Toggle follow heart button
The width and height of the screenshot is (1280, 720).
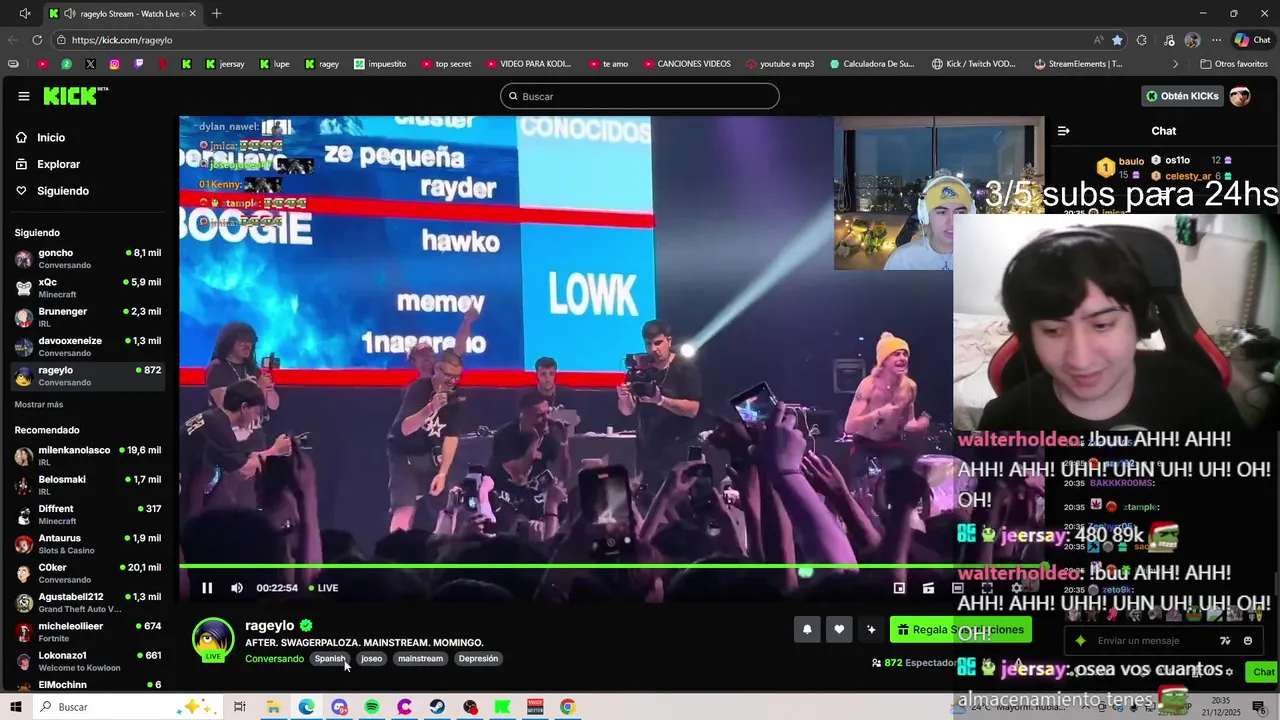pos(839,630)
